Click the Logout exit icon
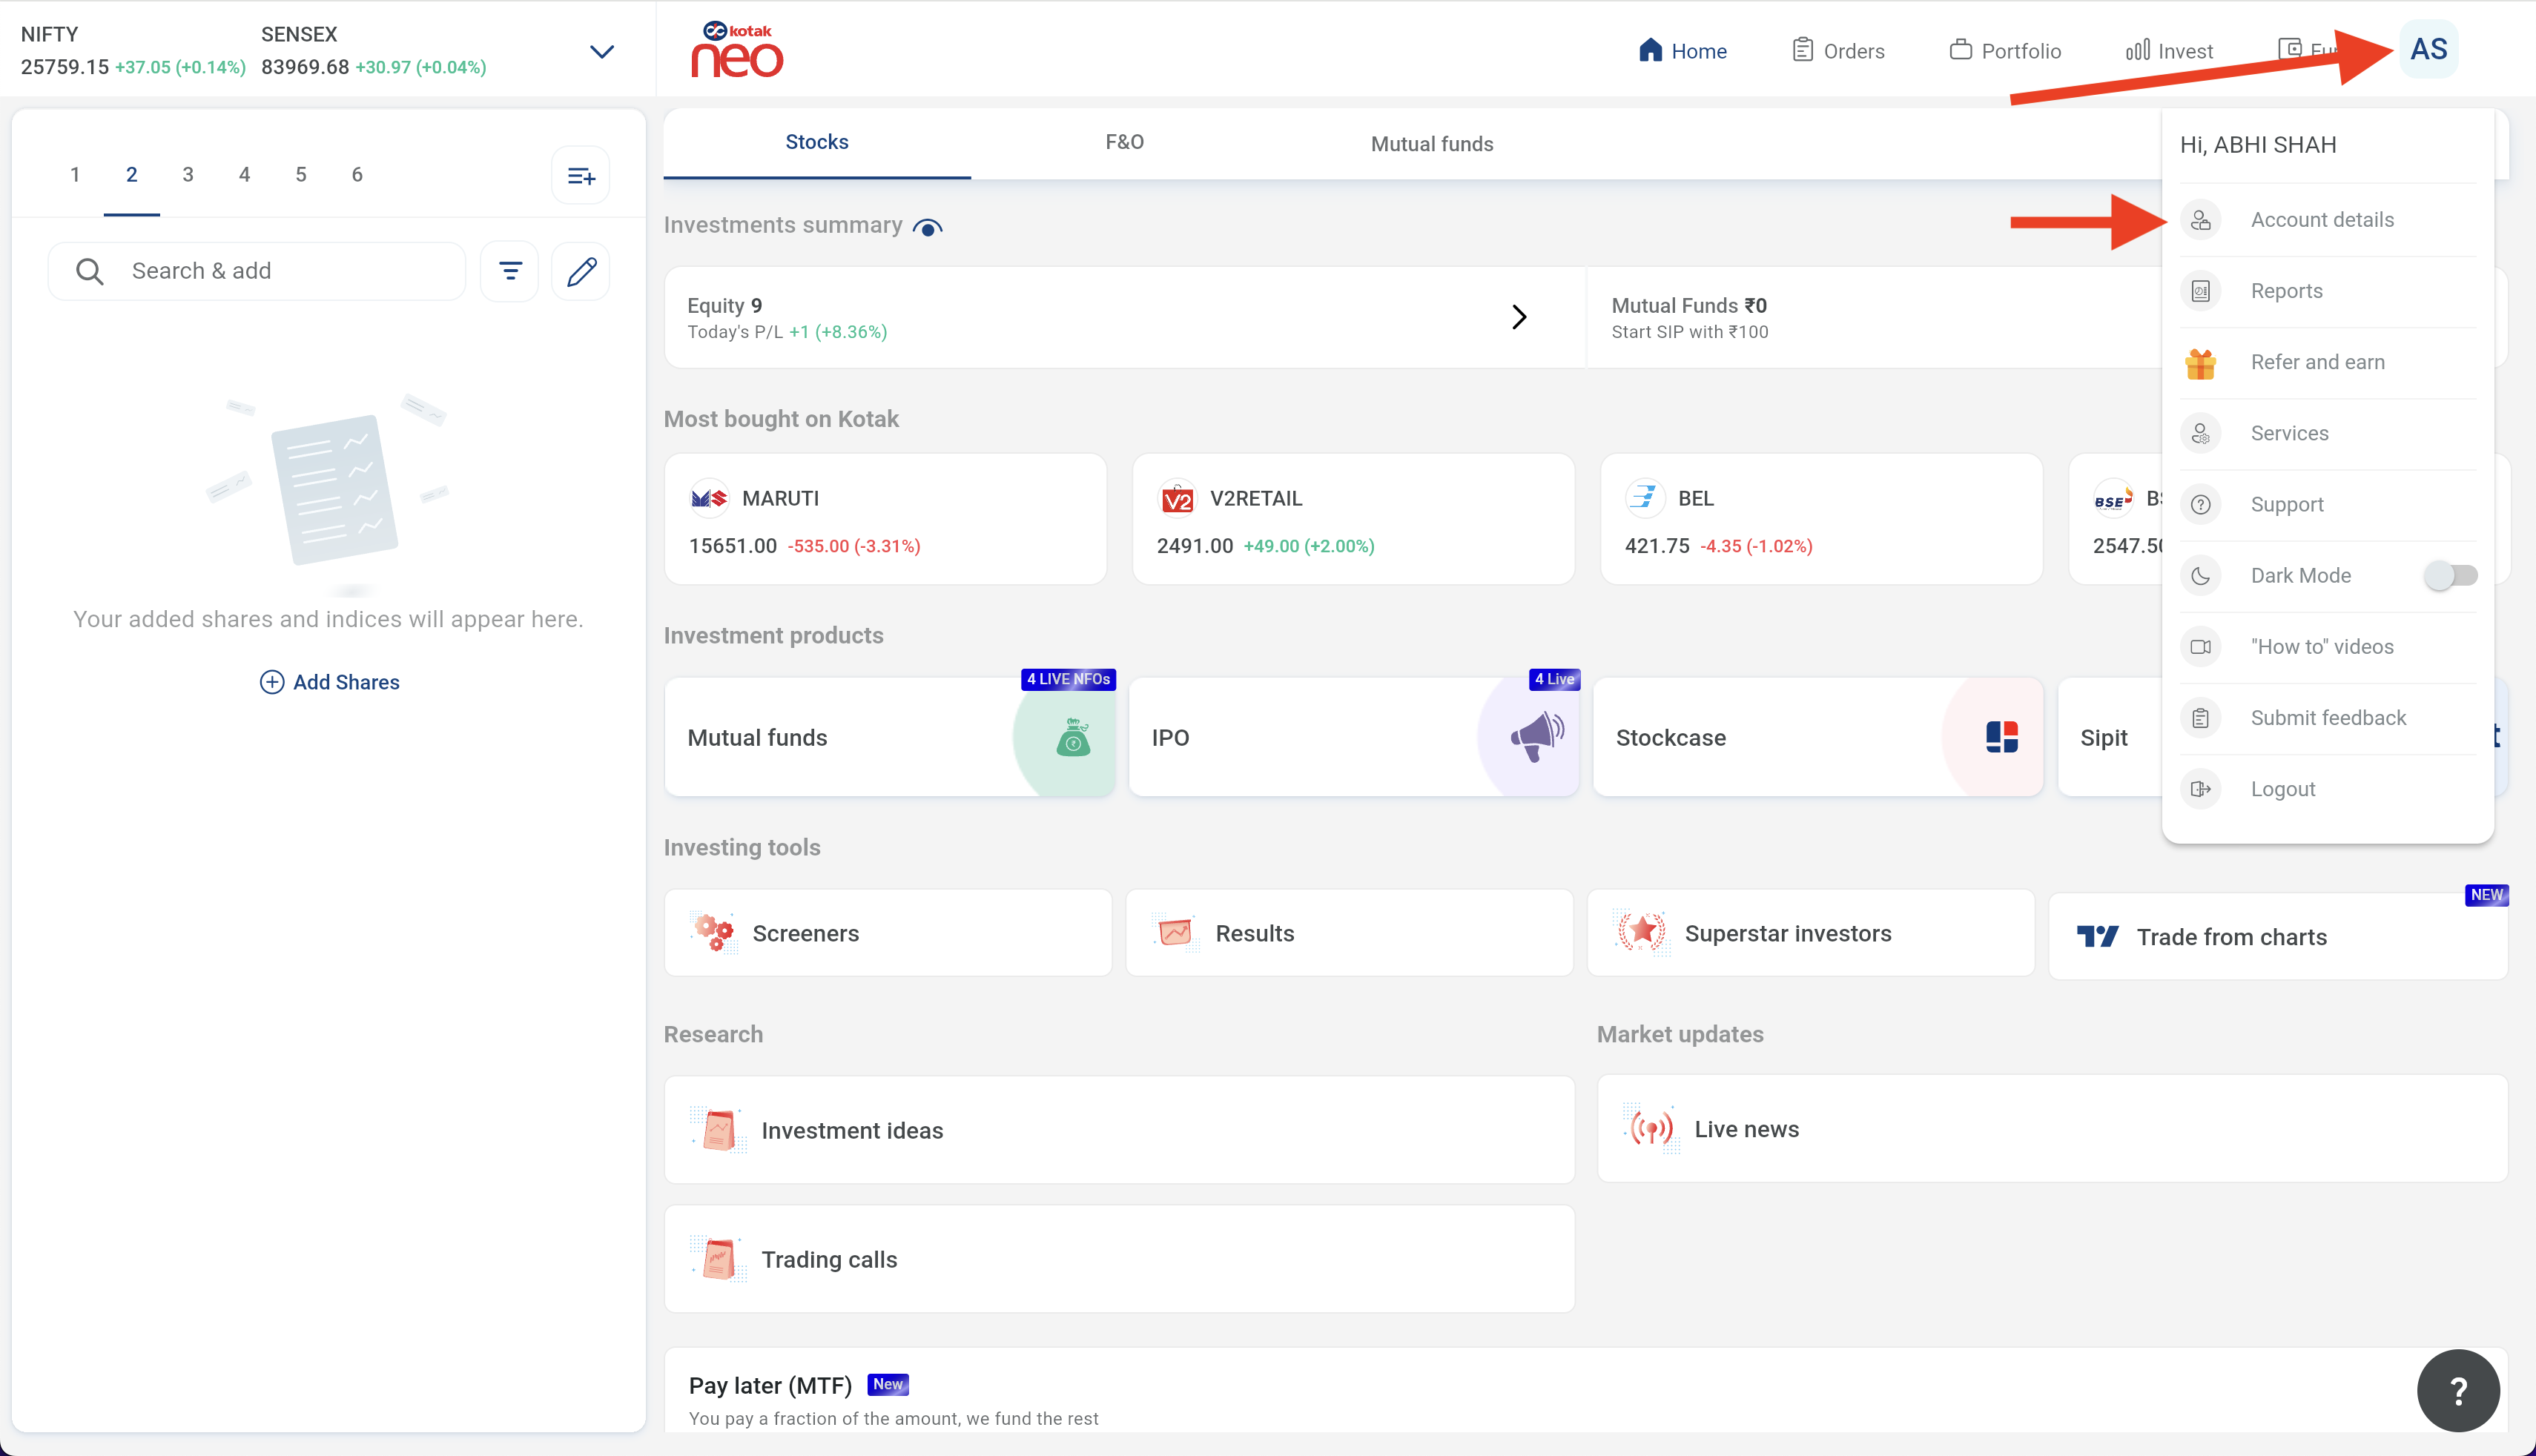 tap(2200, 789)
